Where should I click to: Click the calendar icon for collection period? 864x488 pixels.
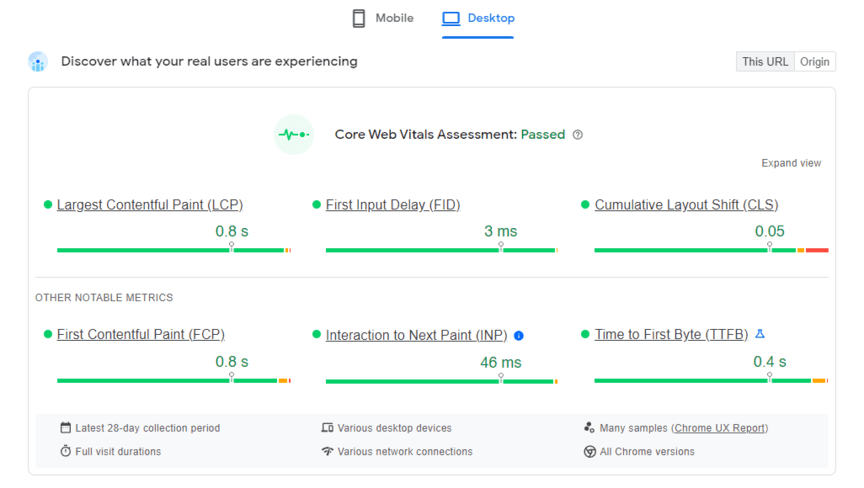(65, 428)
